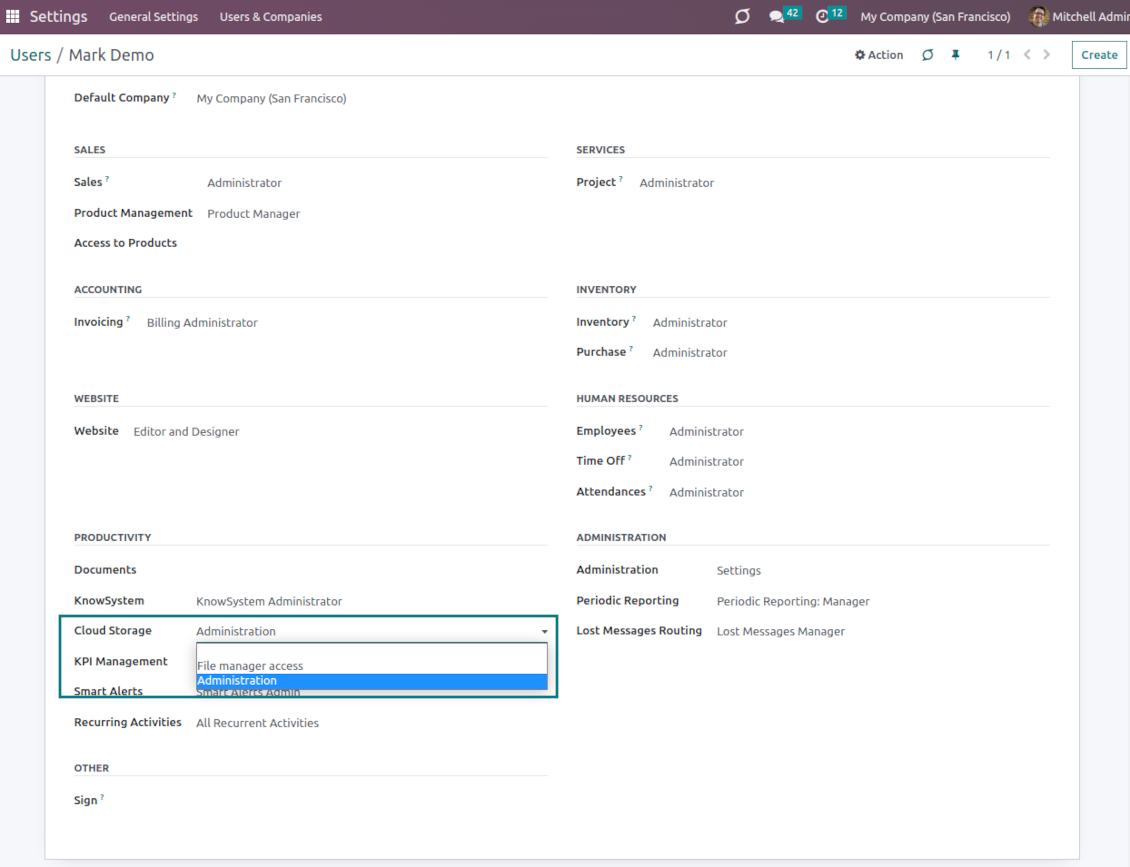Click Administration field Settings value
The width and height of the screenshot is (1130, 867).
pos(739,571)
